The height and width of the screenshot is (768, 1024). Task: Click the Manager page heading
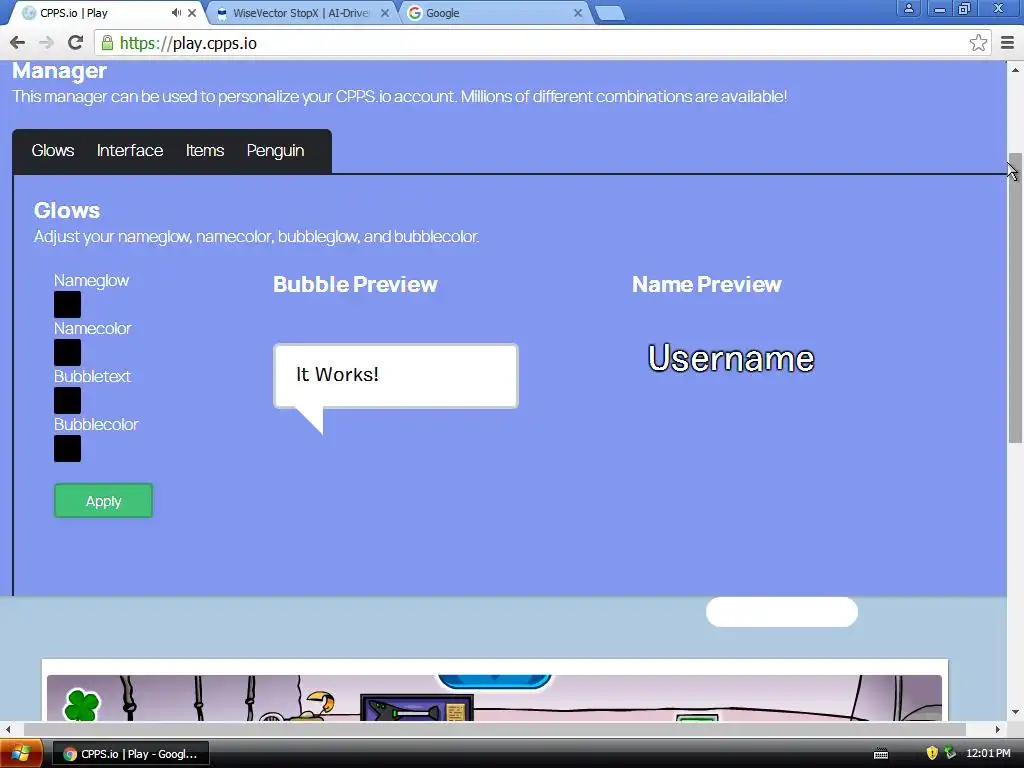(x=59, y=71)
